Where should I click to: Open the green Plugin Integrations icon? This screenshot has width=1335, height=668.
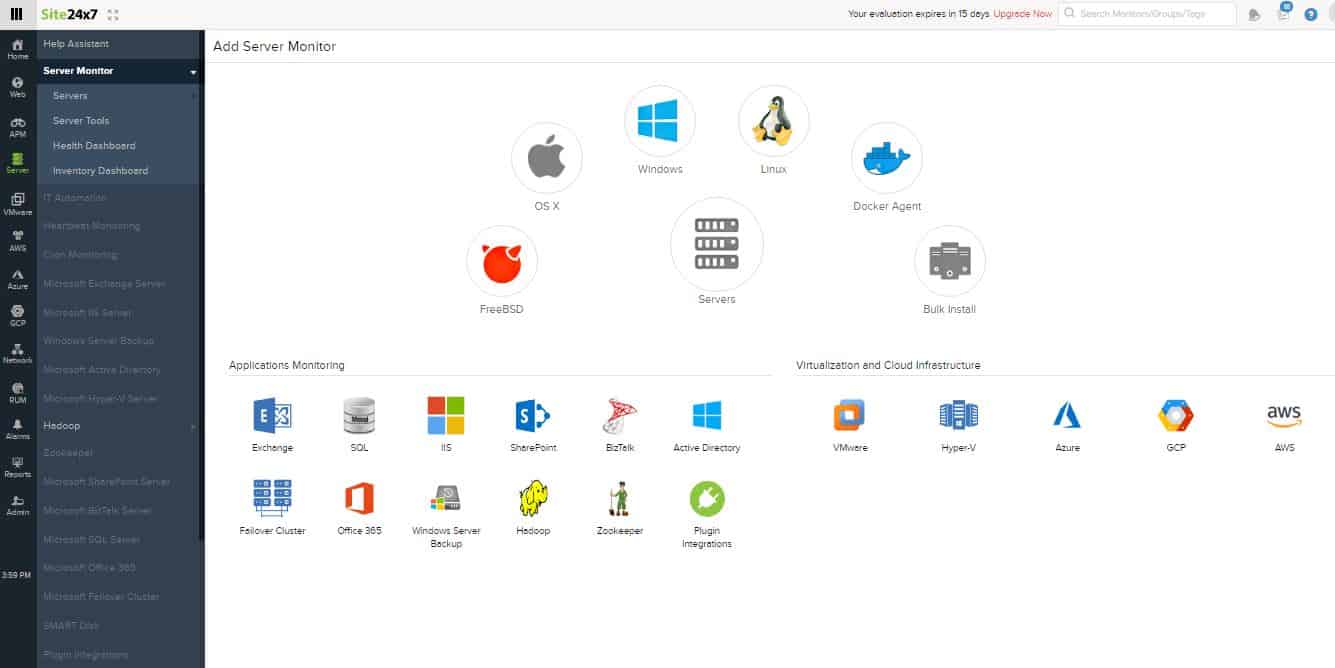(707, 498)
